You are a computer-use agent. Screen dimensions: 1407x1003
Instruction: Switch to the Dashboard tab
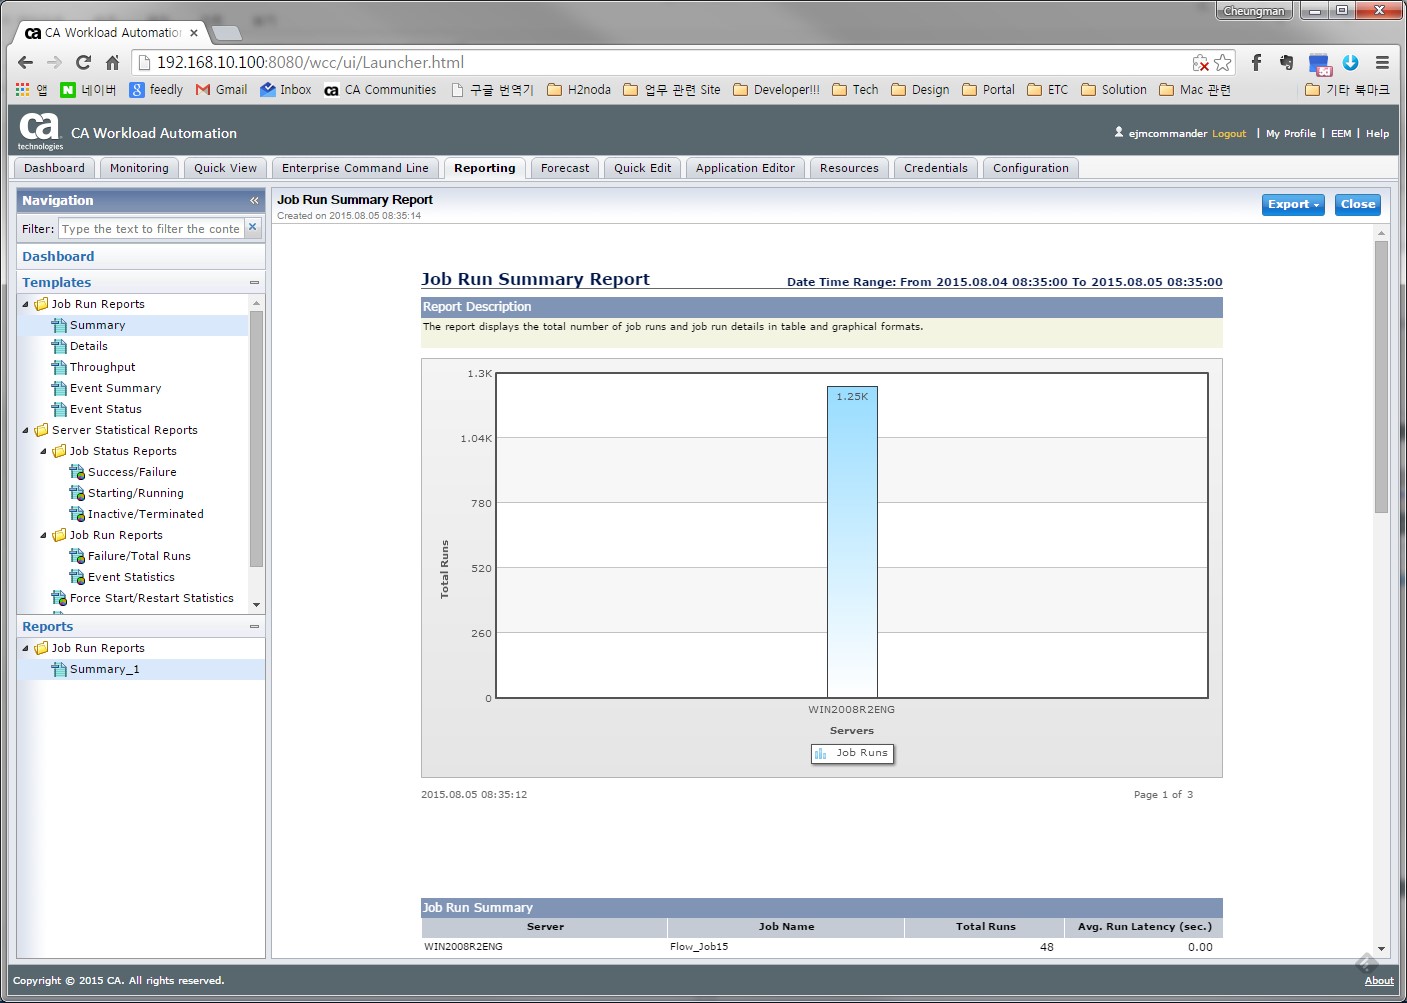pos(55,168)
